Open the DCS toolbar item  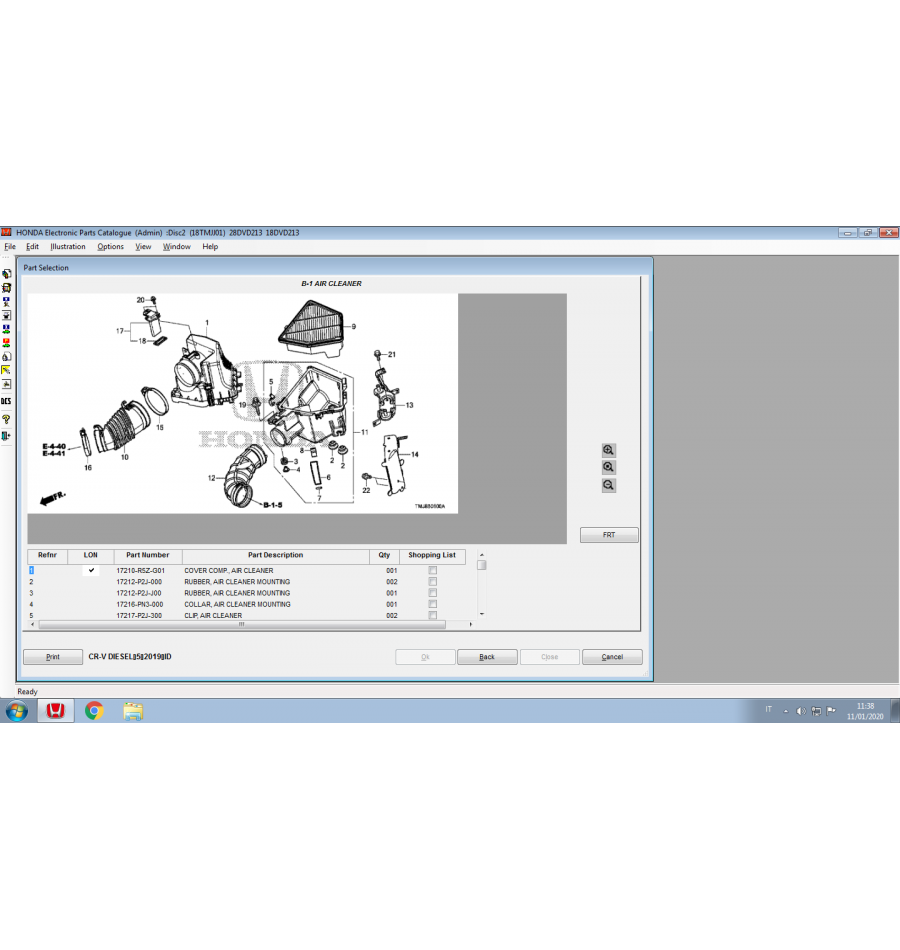pyautogui.click(x=6, y=401)
